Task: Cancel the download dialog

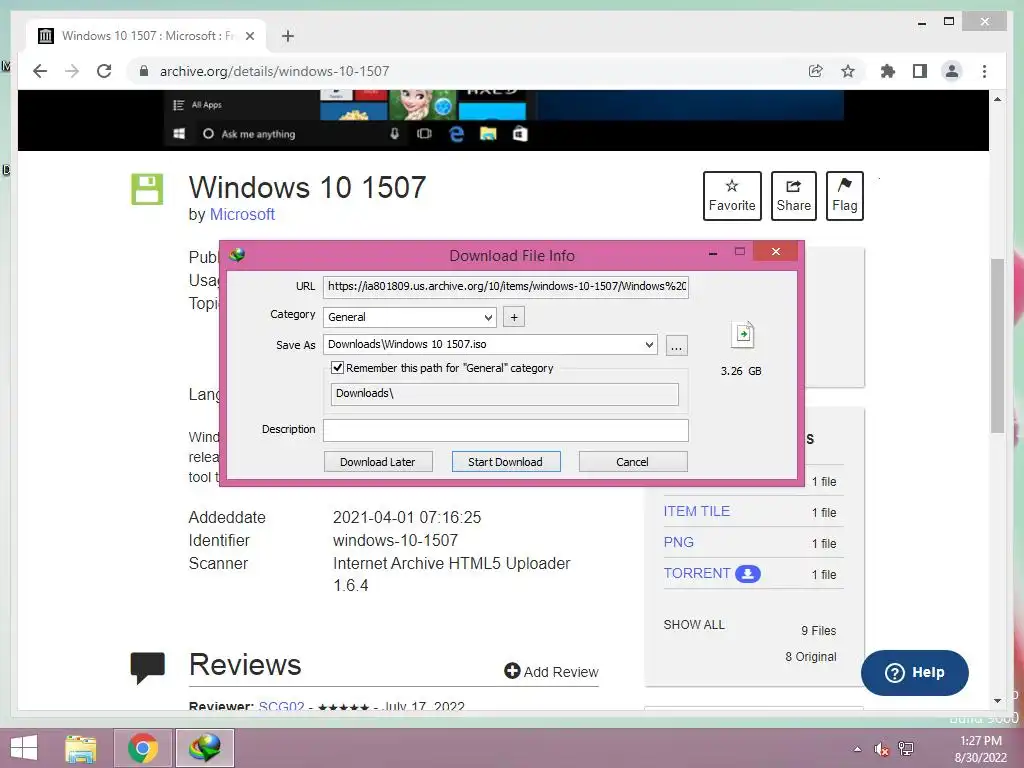Action: click(633, 462)
